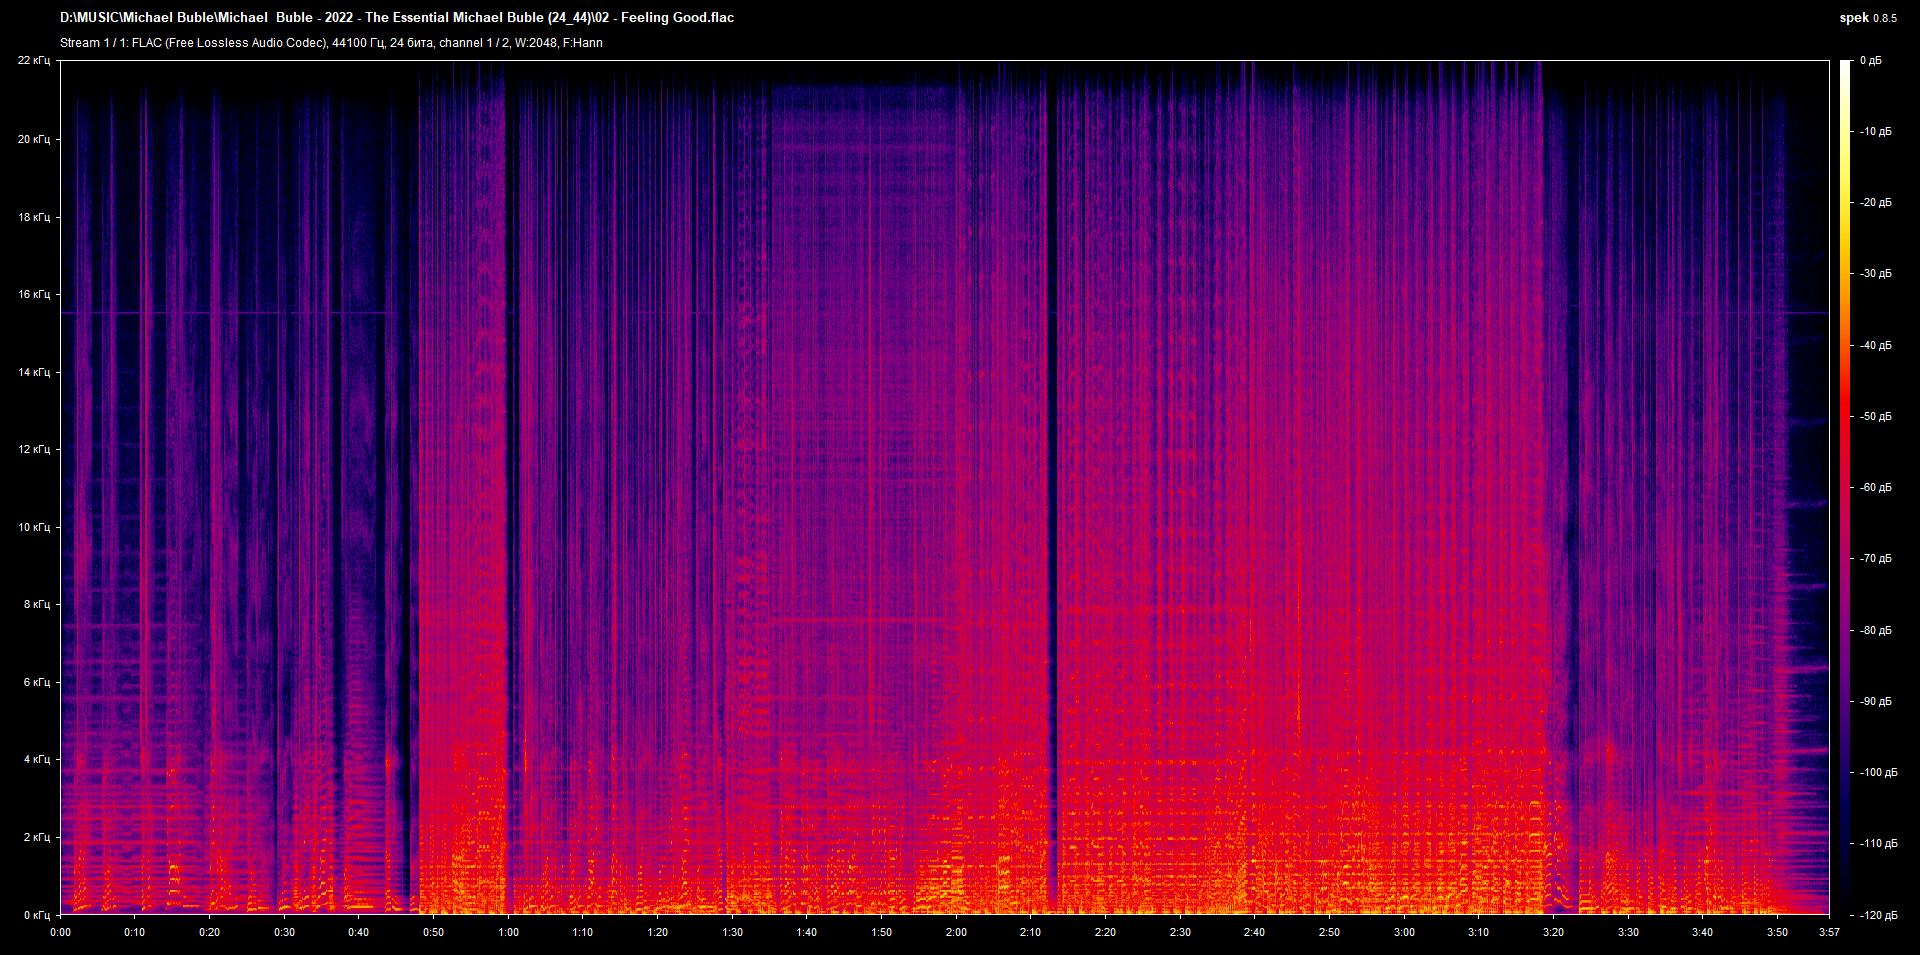1920x955 pixels.
Task: Click the -10 дБ scale label
Action: point(1875,131)
